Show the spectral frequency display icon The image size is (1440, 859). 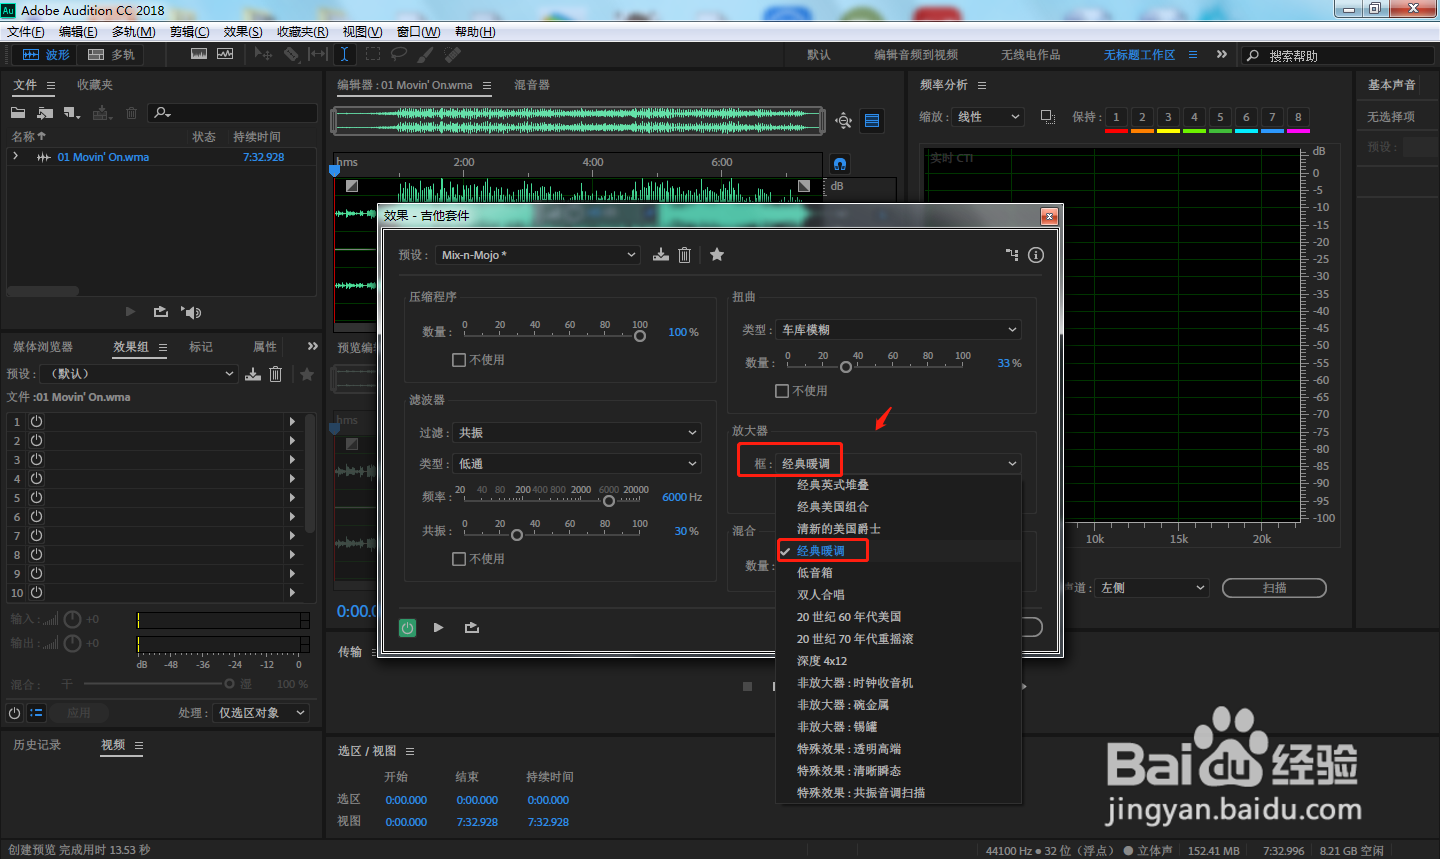[199, 54]
